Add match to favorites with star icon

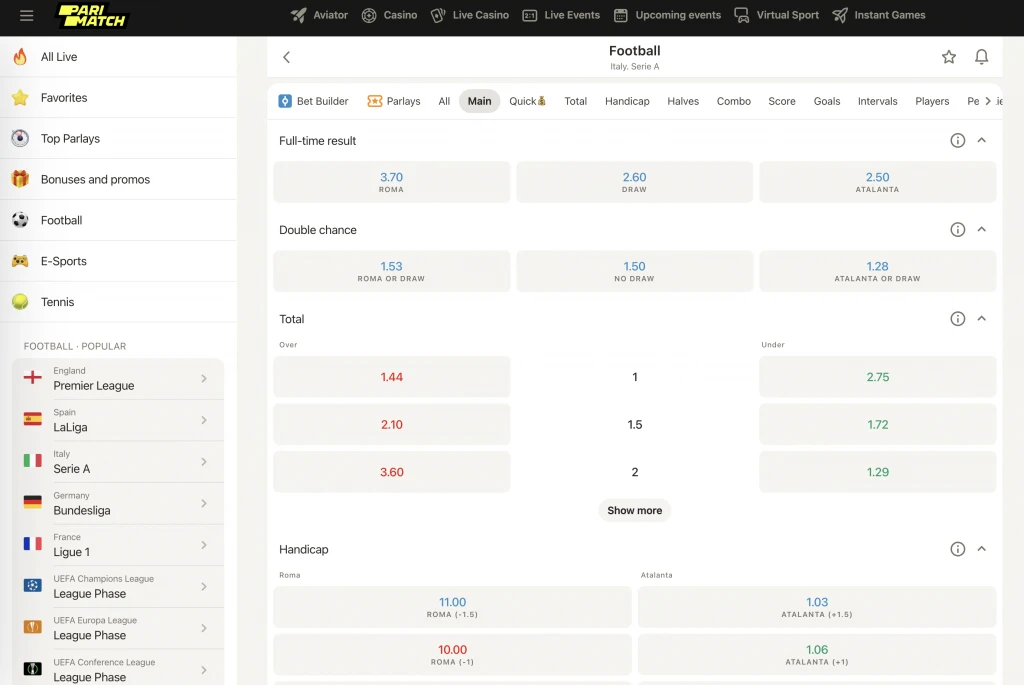[948, 57]
